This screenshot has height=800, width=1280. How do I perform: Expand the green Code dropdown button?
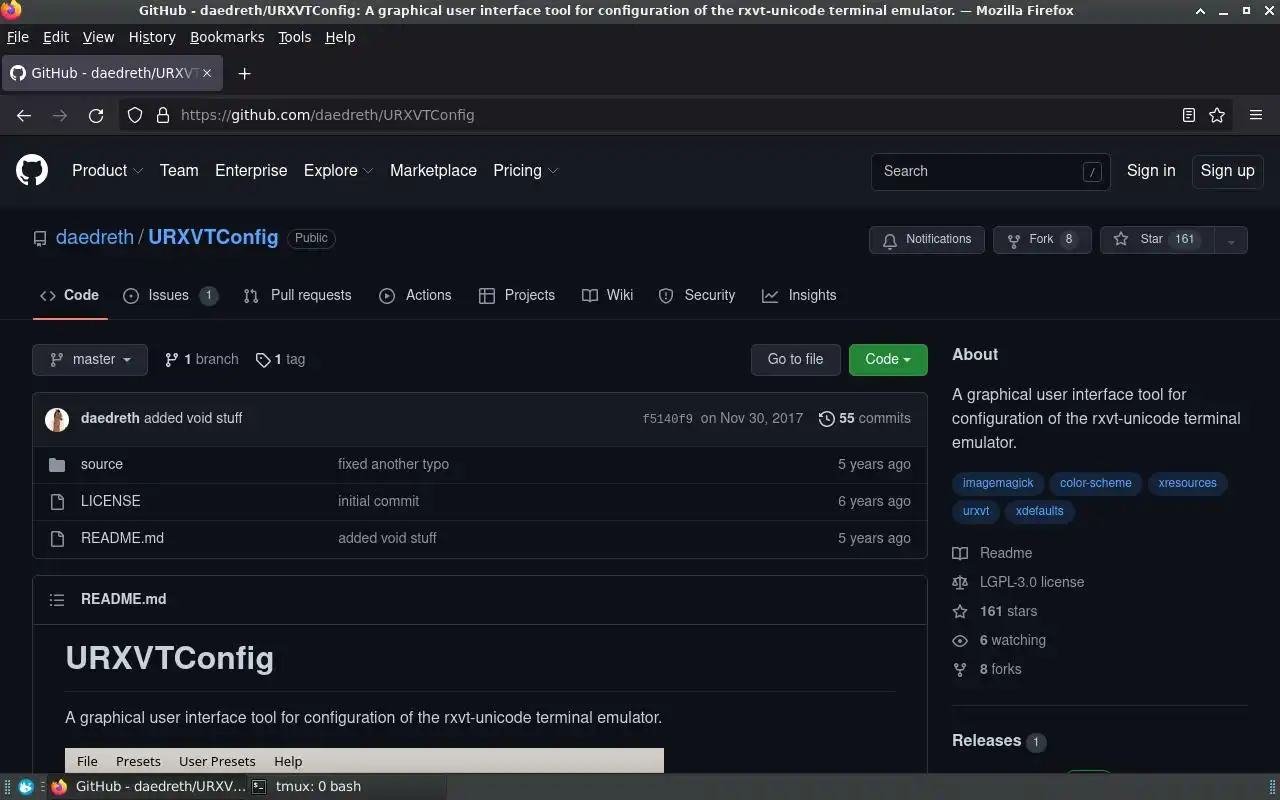888,360
